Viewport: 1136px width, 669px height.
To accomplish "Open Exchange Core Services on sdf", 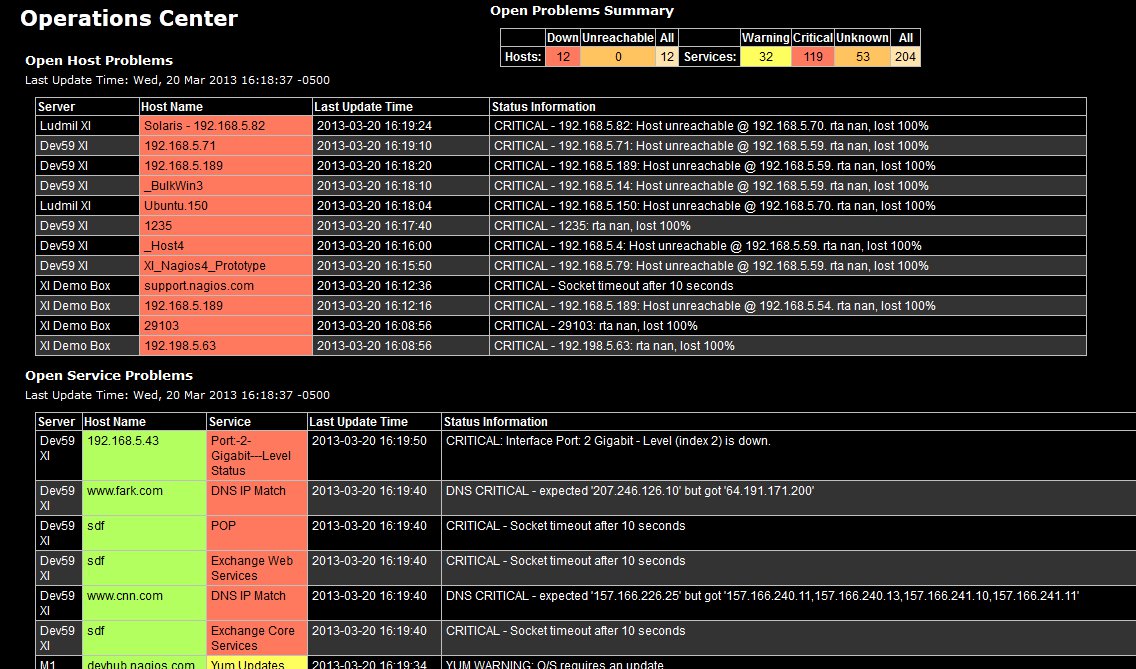I will click(x=253, y=638).
